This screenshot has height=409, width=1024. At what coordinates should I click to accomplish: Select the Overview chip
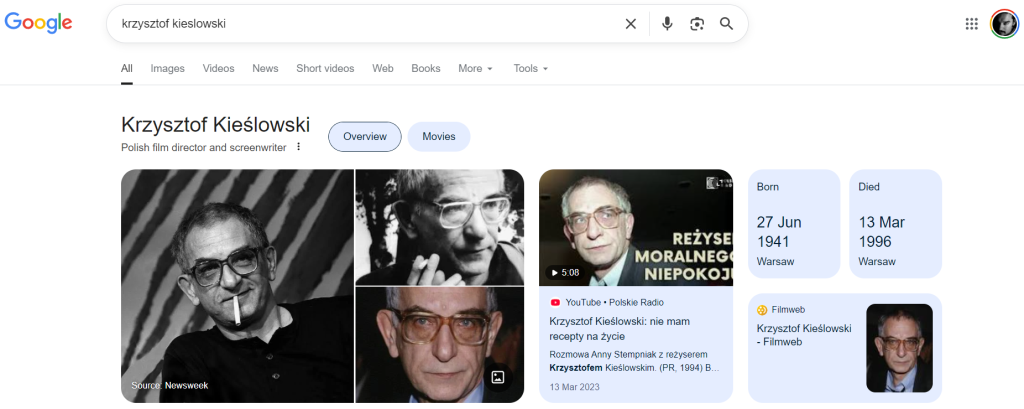pyautogui.click(x=364, y=136)
